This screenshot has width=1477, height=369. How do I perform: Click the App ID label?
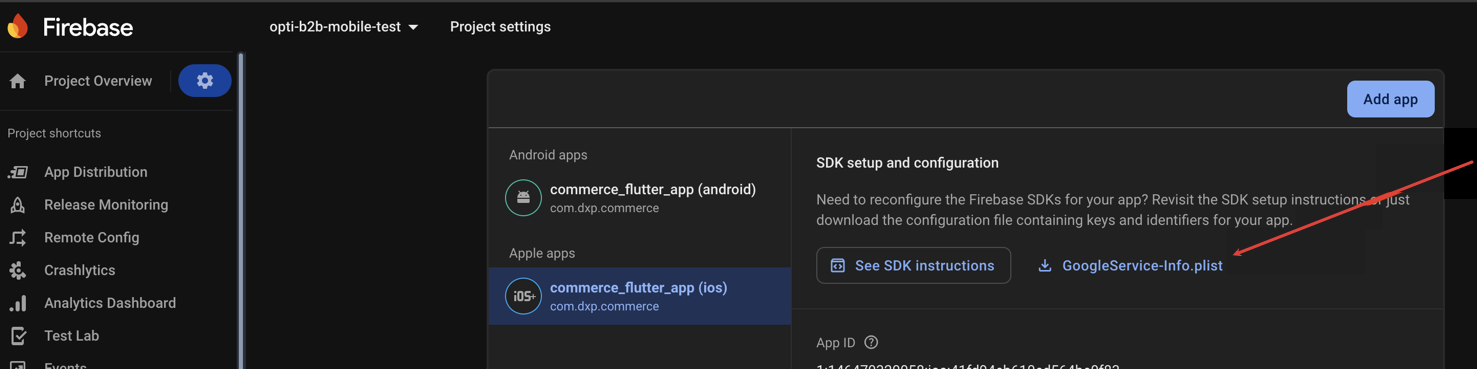click(836, 343)
